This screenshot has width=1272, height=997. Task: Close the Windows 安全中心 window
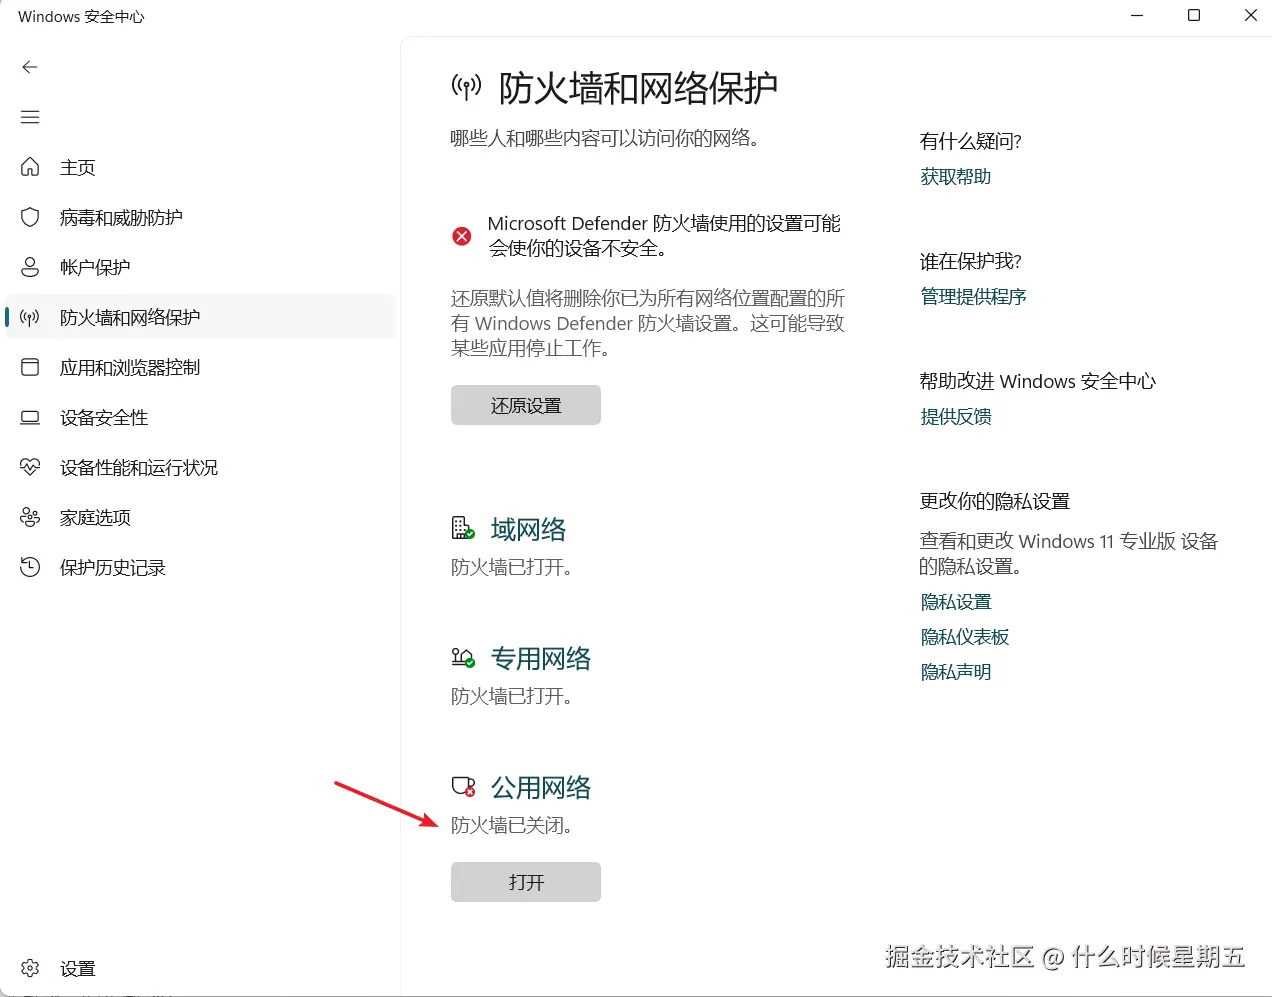point(1250,16)
